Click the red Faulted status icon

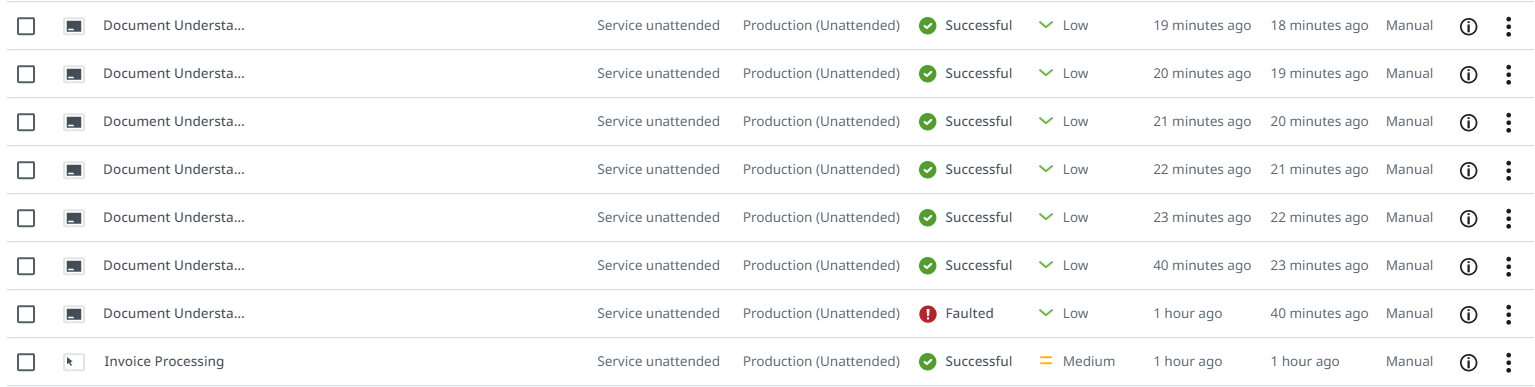(x=928, y=314)
